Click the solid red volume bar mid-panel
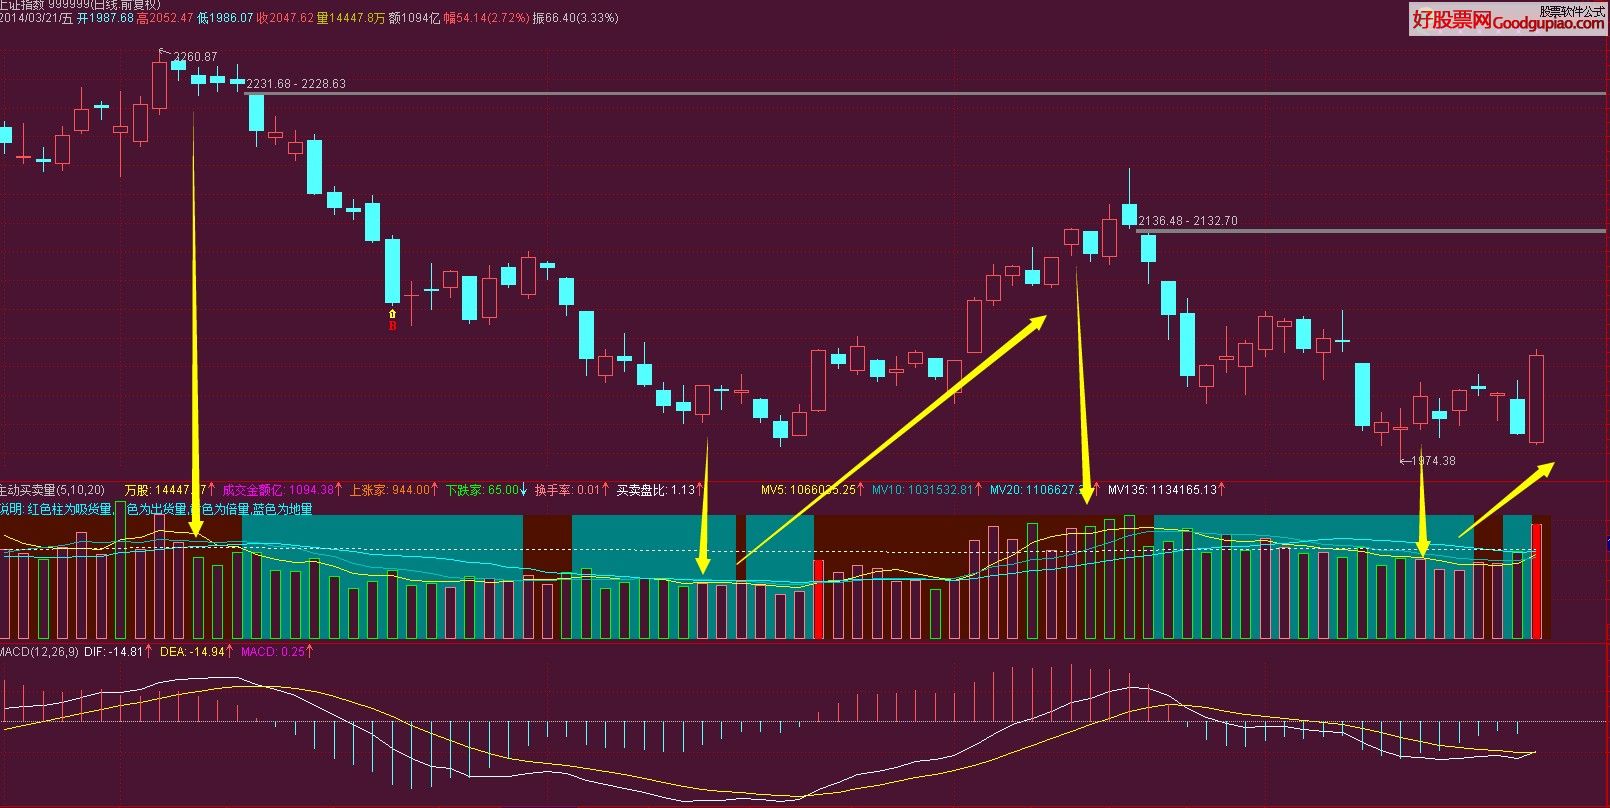Image resolution: width=1610 pixels, height=808 pixels. [x=818, y=600]
